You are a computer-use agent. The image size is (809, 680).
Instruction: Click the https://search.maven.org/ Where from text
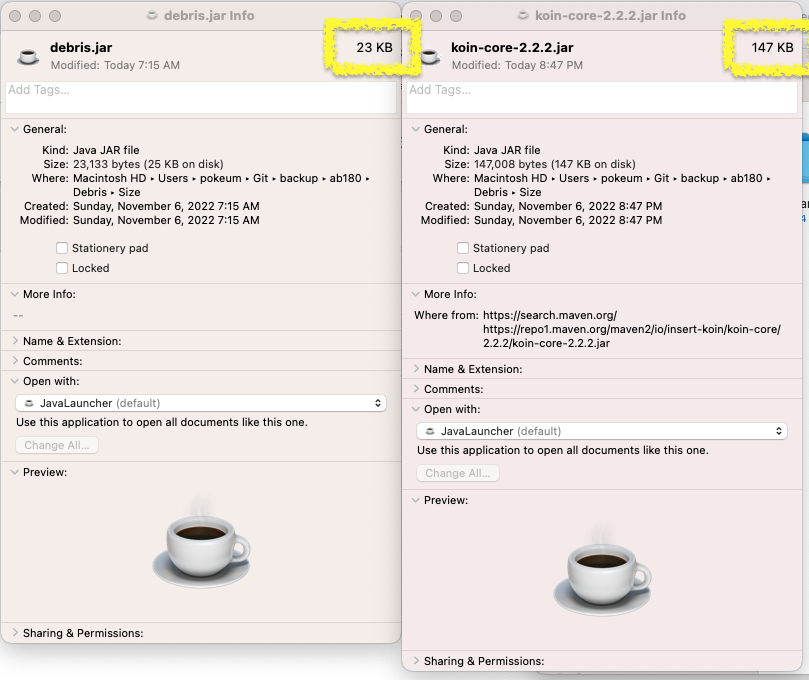549,315
